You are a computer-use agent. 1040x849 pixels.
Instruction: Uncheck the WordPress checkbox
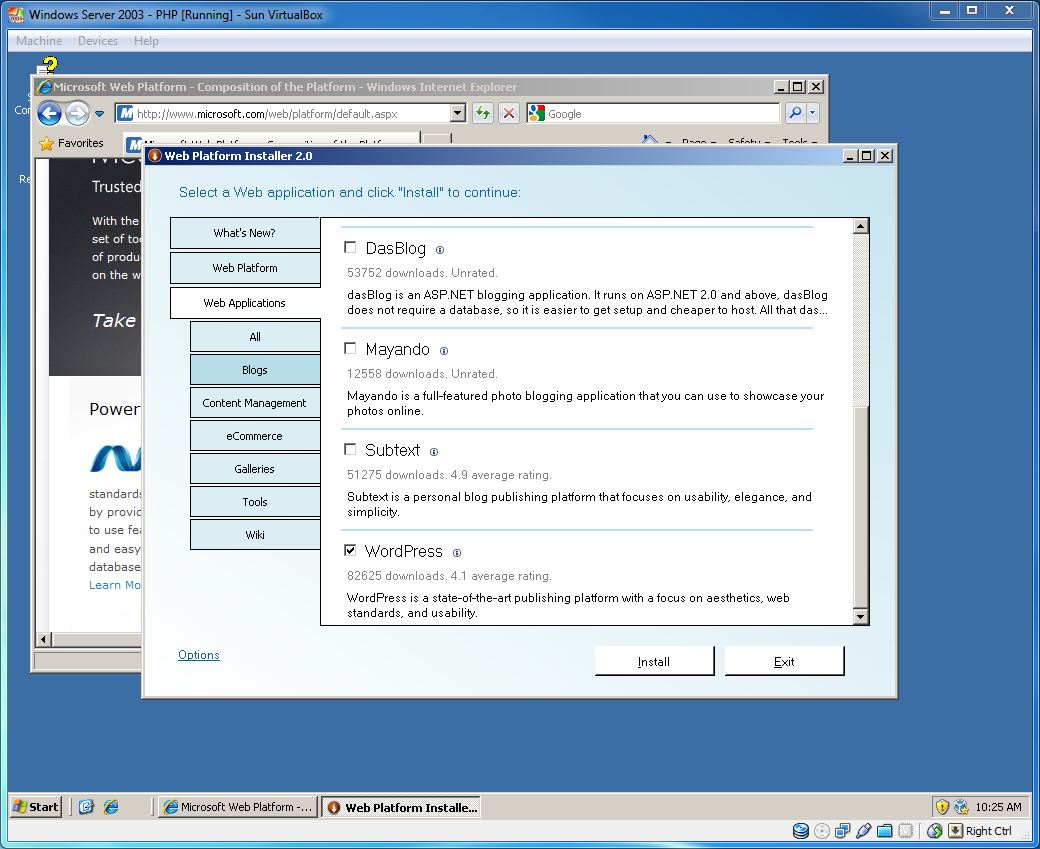pos(350,550)
